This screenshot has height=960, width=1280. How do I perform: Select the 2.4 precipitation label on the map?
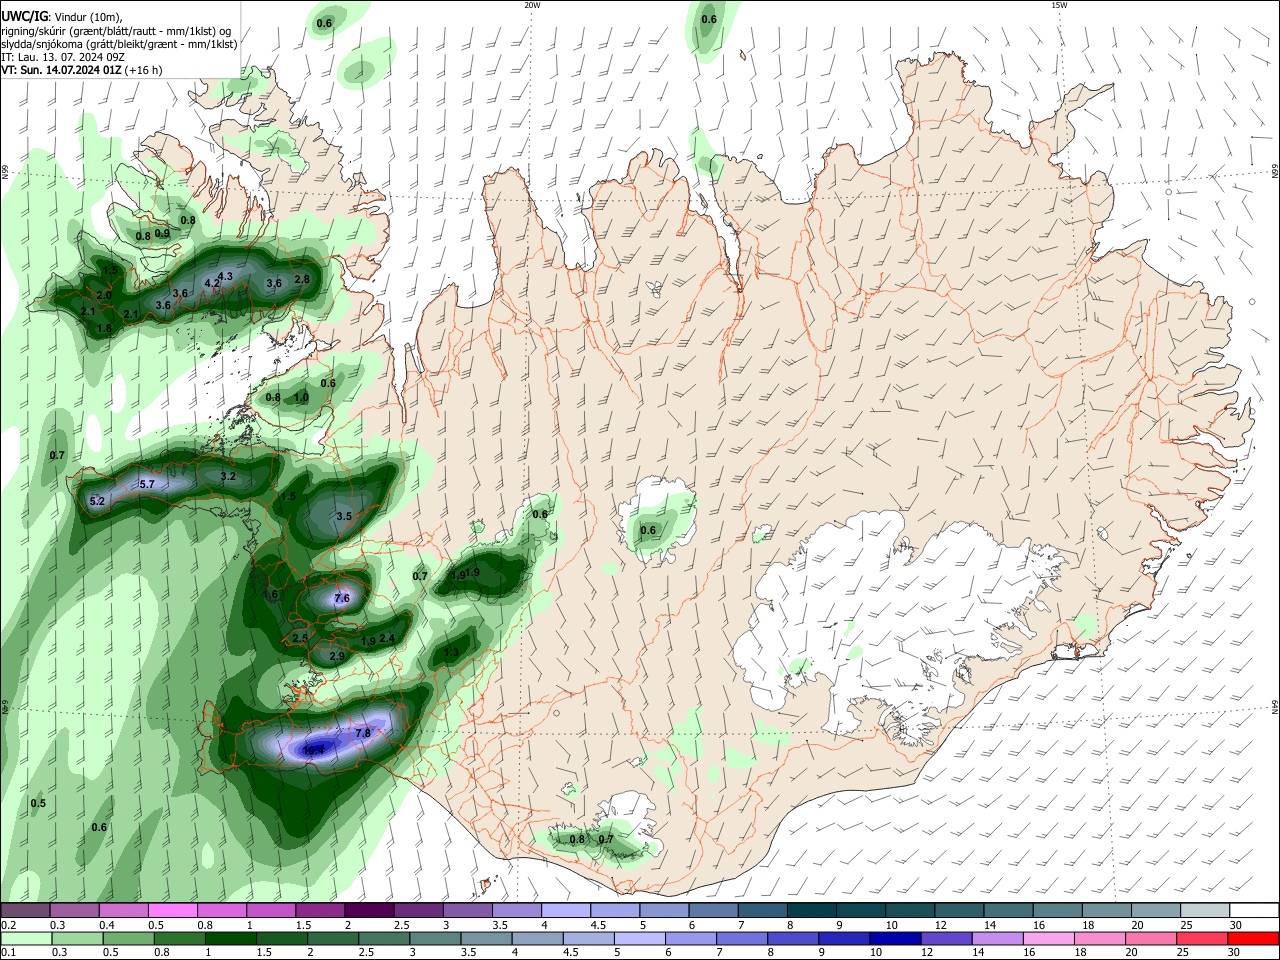click(x=388, y=638)
